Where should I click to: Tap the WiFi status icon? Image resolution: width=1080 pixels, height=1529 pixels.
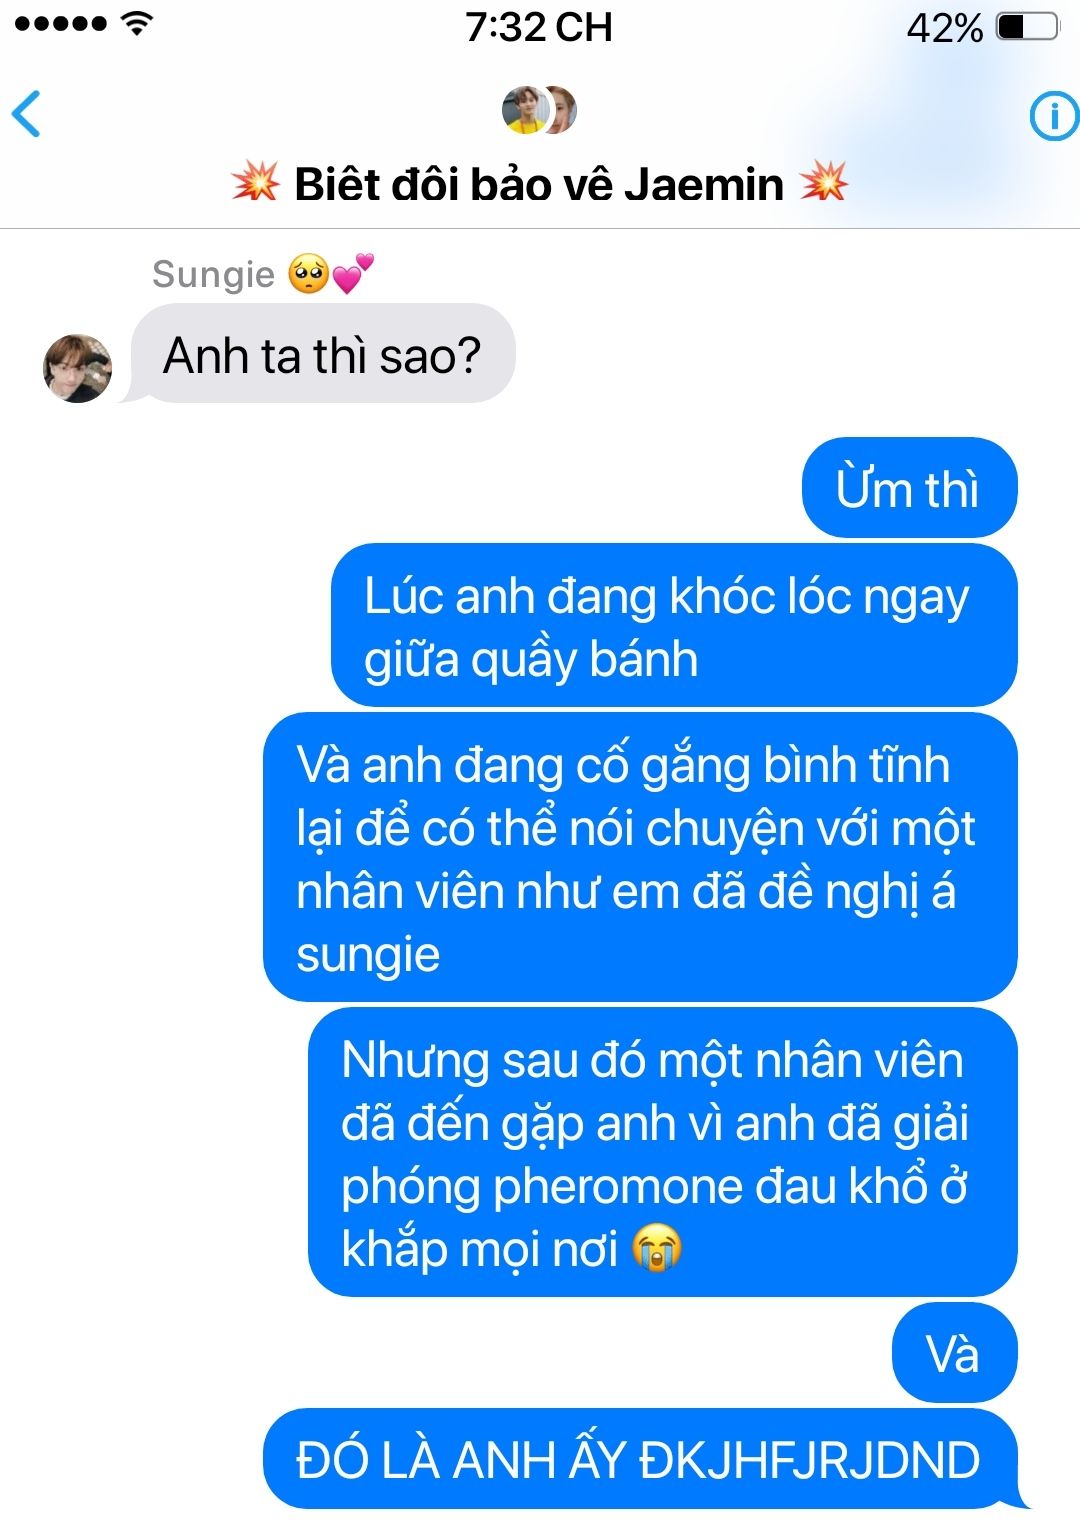pyautogui.click(x=137, y=24)
